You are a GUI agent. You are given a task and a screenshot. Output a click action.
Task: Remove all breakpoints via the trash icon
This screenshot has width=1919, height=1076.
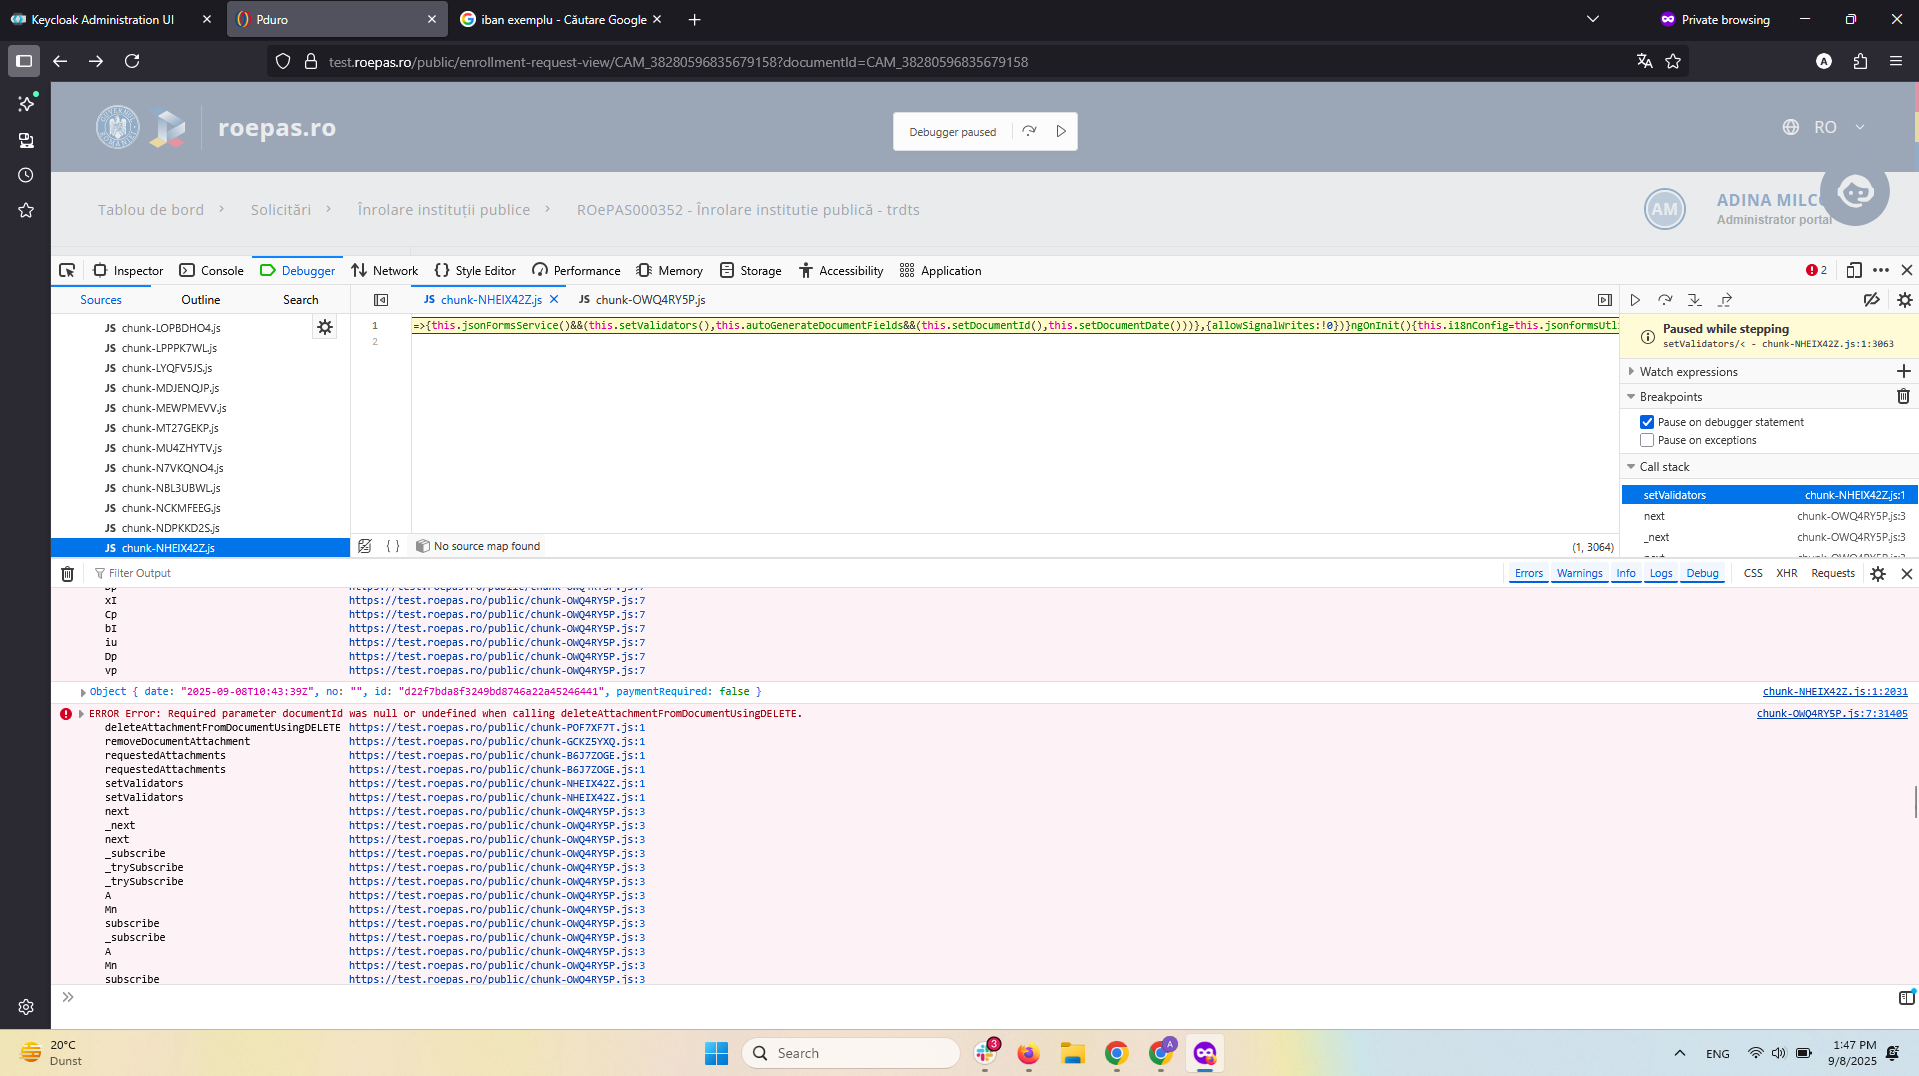click(x=1903, y=396)
